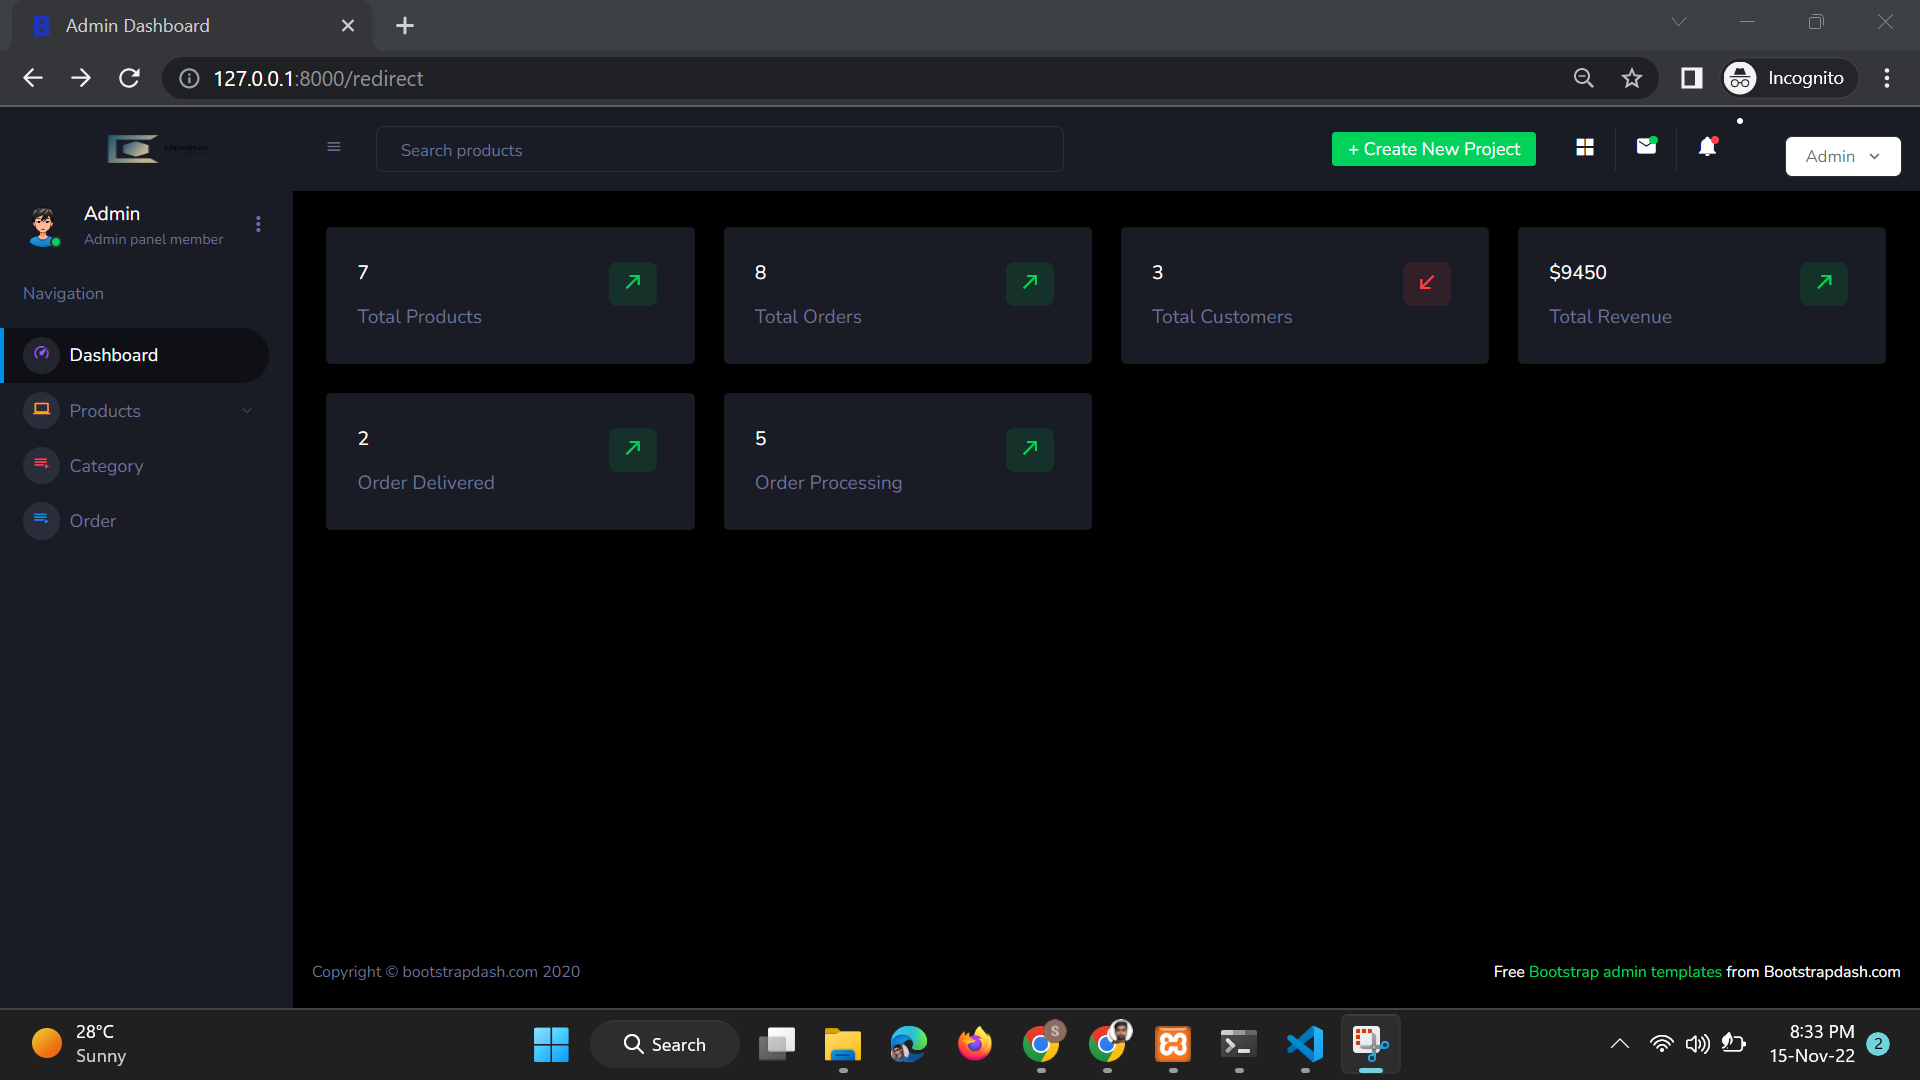Click the green arrow on Total Orders card
The image size is (1920, 1080).
[1029, 283]
